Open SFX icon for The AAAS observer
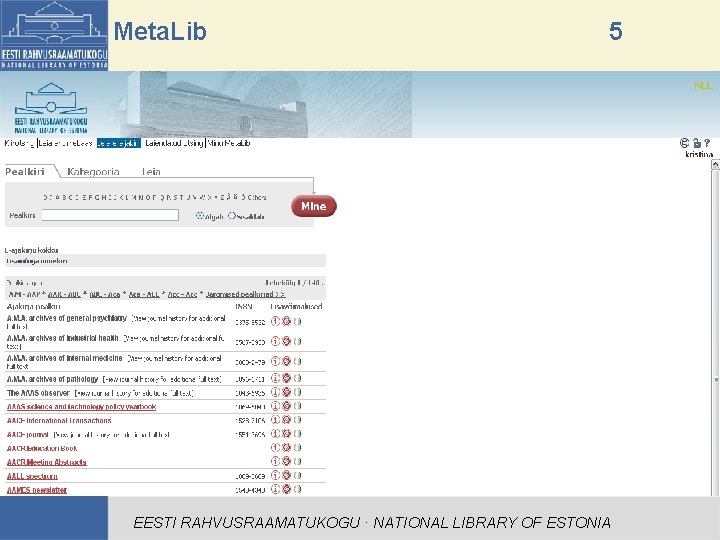This screenshot has height=540, width=720. 286,392
